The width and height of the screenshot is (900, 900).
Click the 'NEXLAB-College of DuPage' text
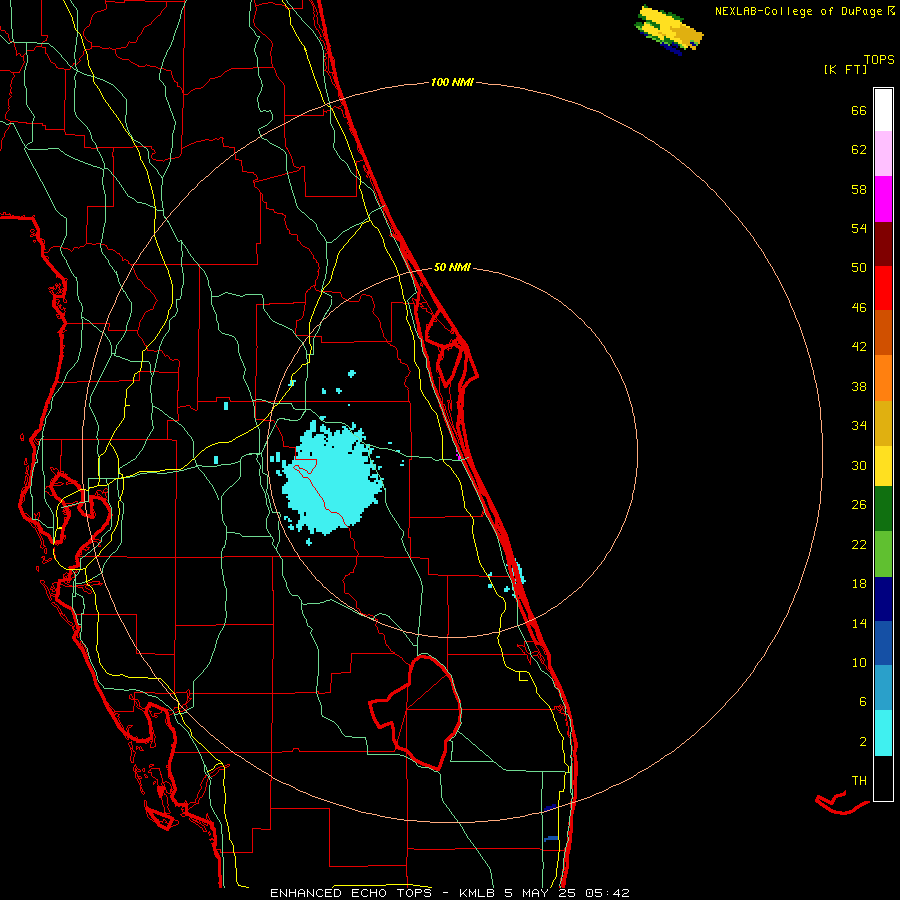point(798,11)
